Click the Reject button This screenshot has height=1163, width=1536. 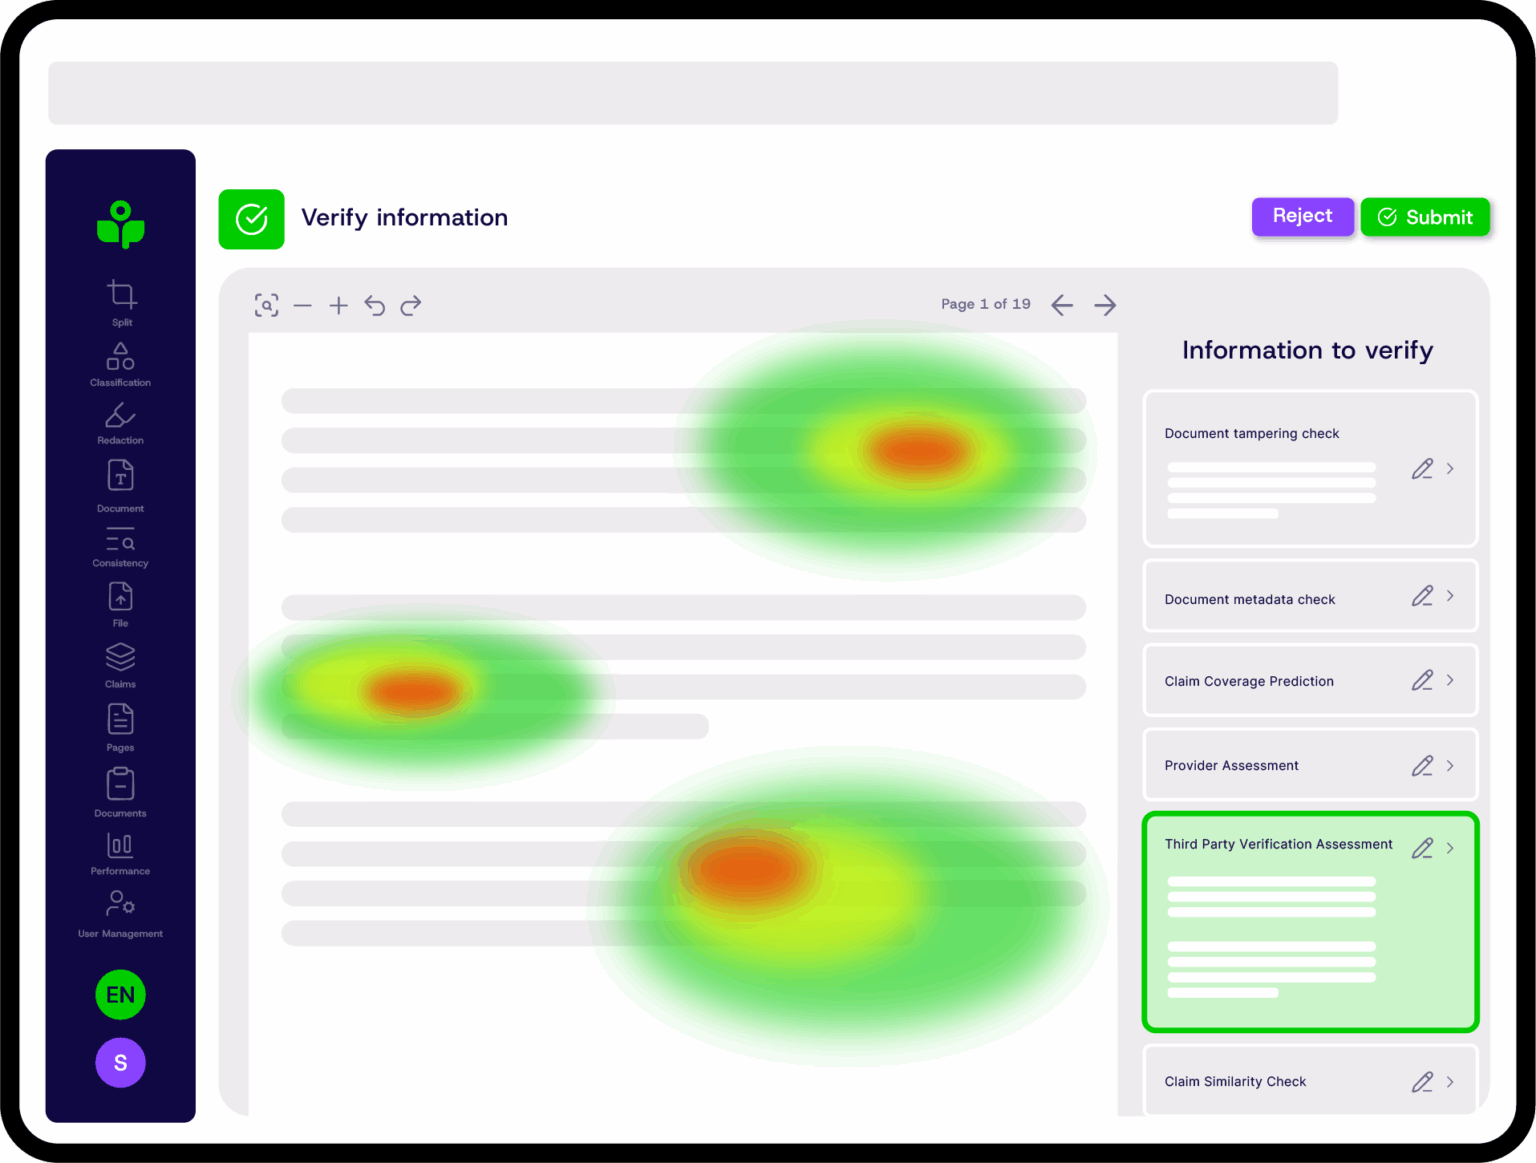1302,216
